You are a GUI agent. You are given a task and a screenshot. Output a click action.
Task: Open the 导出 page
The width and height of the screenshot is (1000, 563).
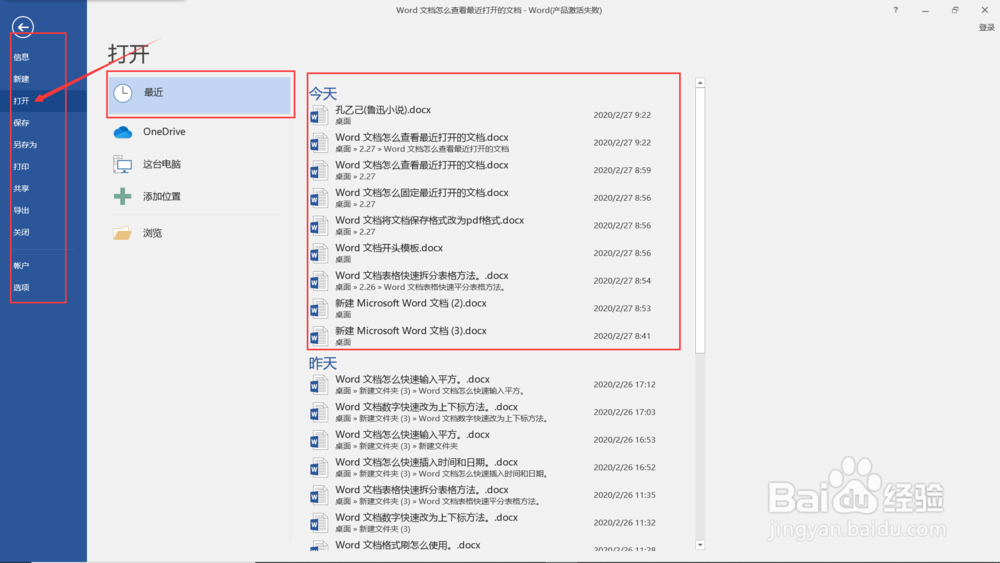(x=22, y=210)
